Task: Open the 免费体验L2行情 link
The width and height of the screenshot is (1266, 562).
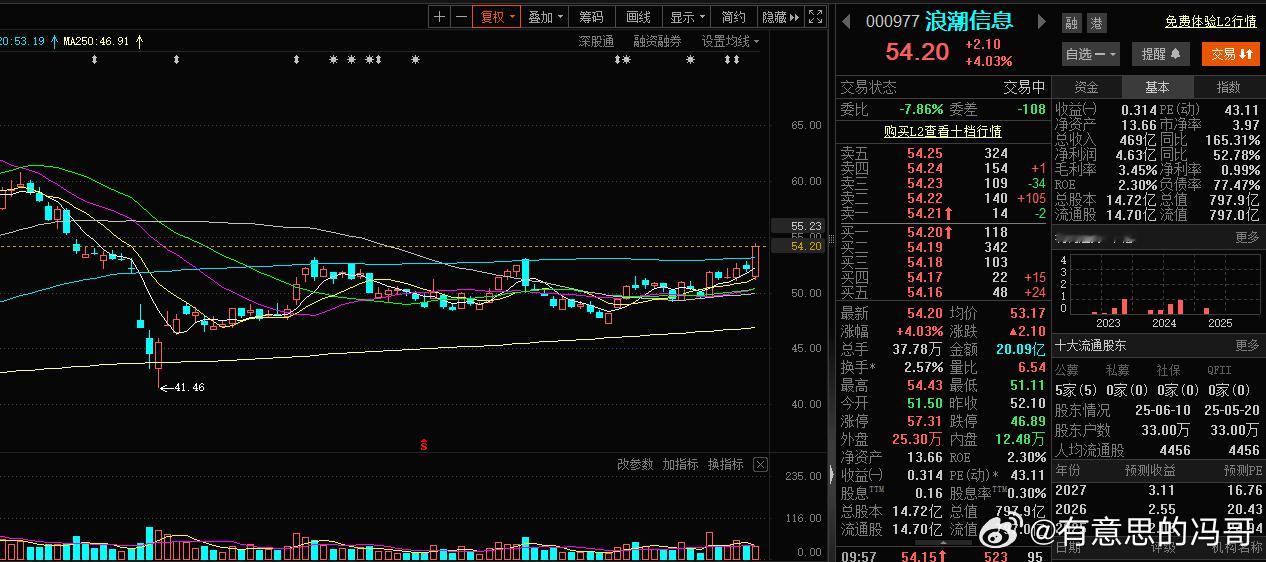Action: pyautogui.click(x=1210, y=21)
